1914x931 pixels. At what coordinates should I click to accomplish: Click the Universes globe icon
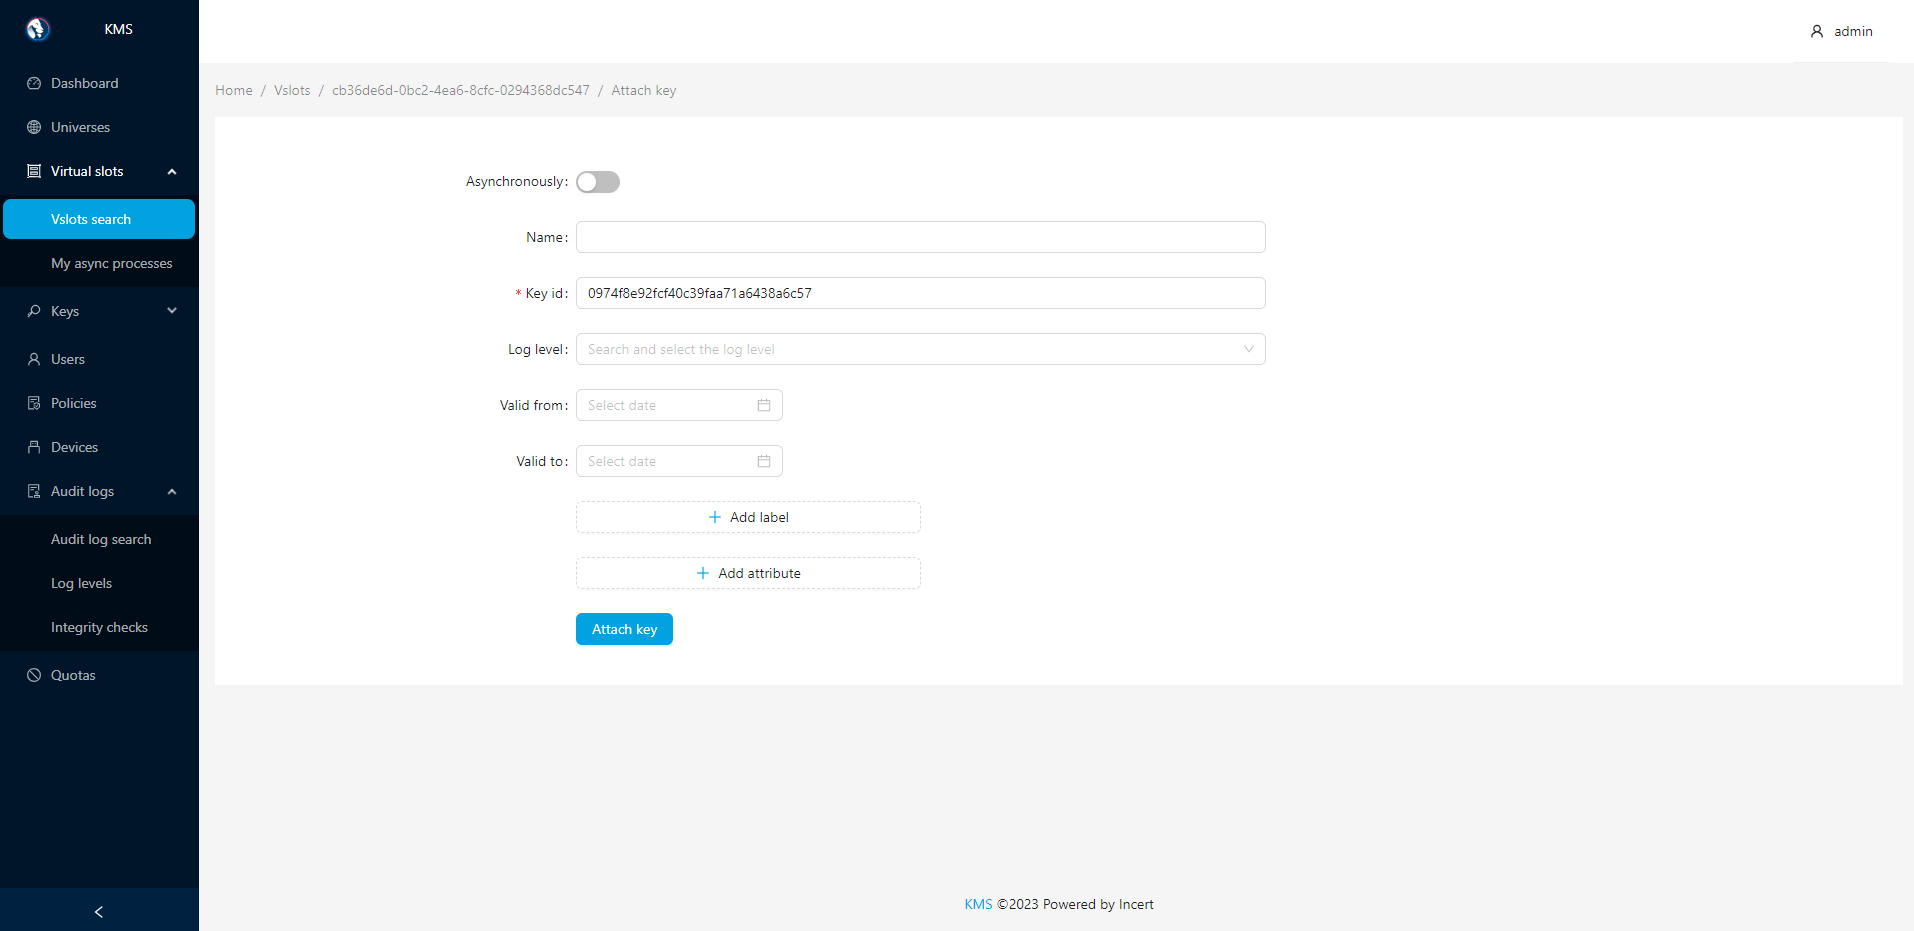(34, 127)
